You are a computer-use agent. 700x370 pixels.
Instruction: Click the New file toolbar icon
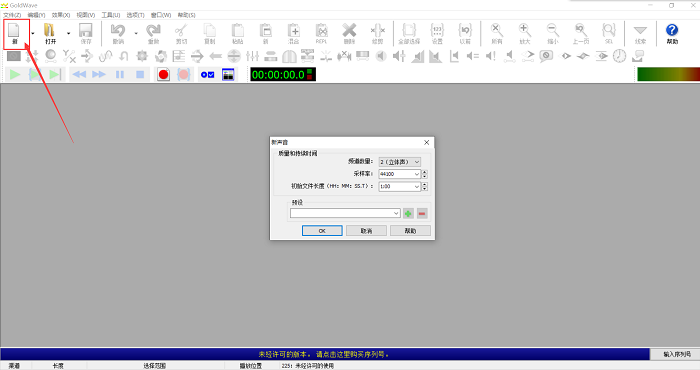14,33
